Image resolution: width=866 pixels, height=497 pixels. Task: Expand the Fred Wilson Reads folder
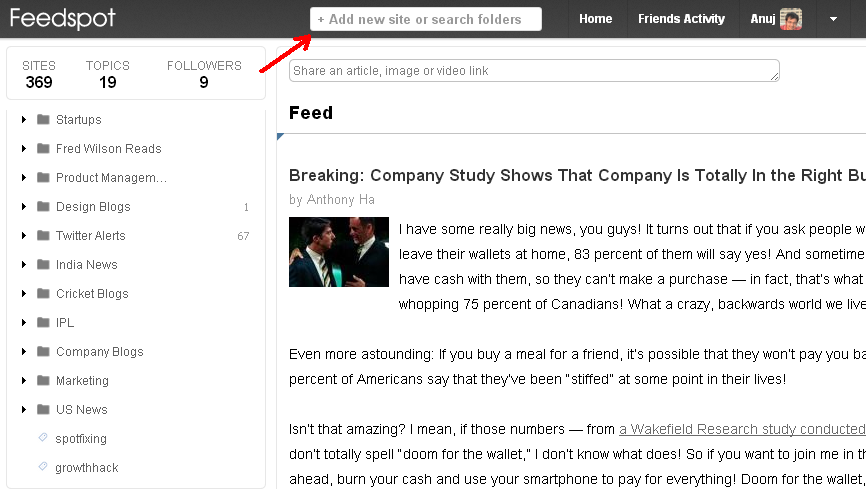pos(24,149)
